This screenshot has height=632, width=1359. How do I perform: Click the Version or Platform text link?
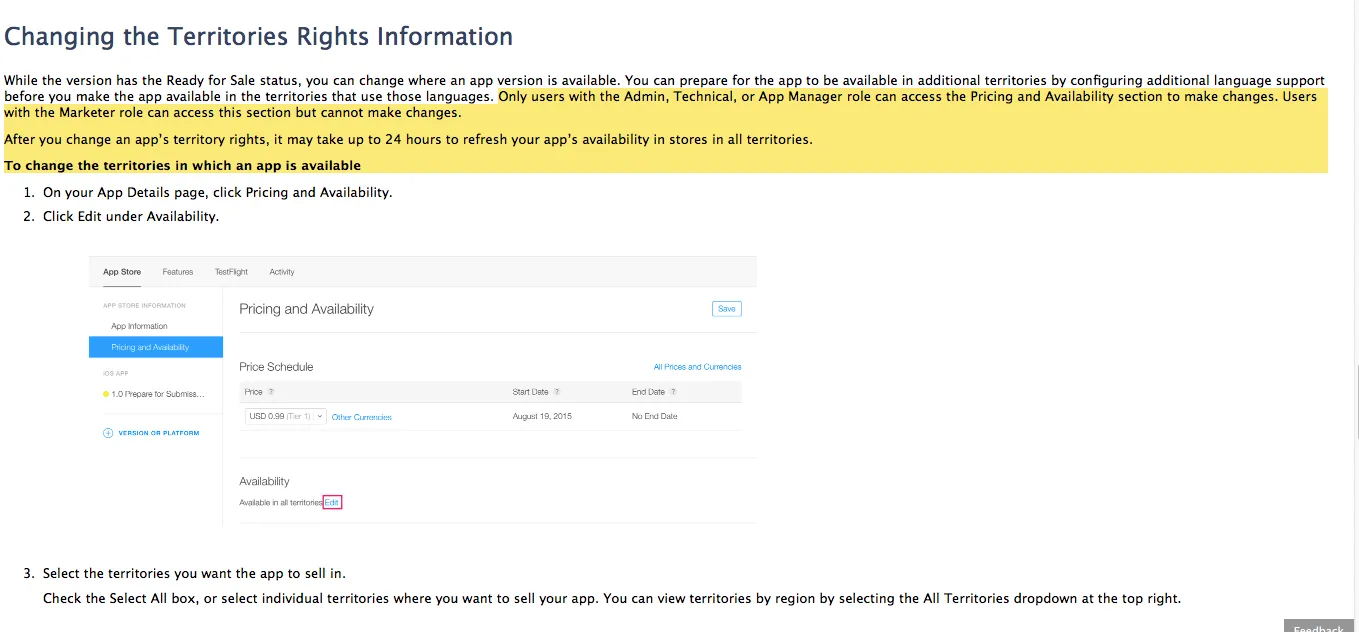[159, 433]
